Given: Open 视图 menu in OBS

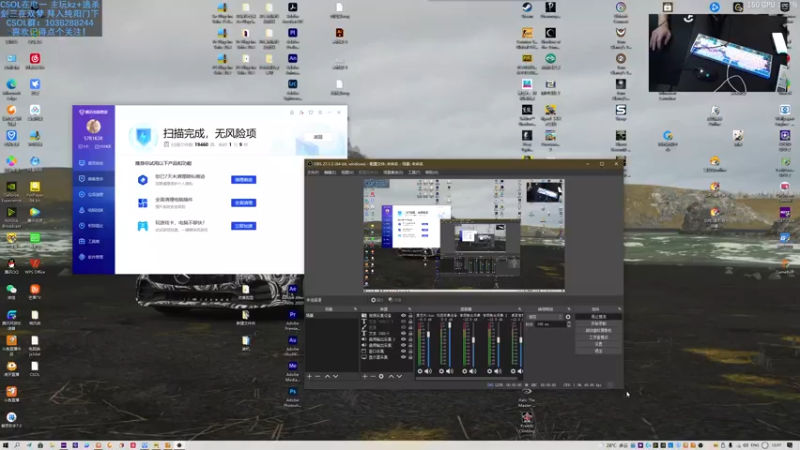Looking at the screenshot, I should tap(347, 172).
